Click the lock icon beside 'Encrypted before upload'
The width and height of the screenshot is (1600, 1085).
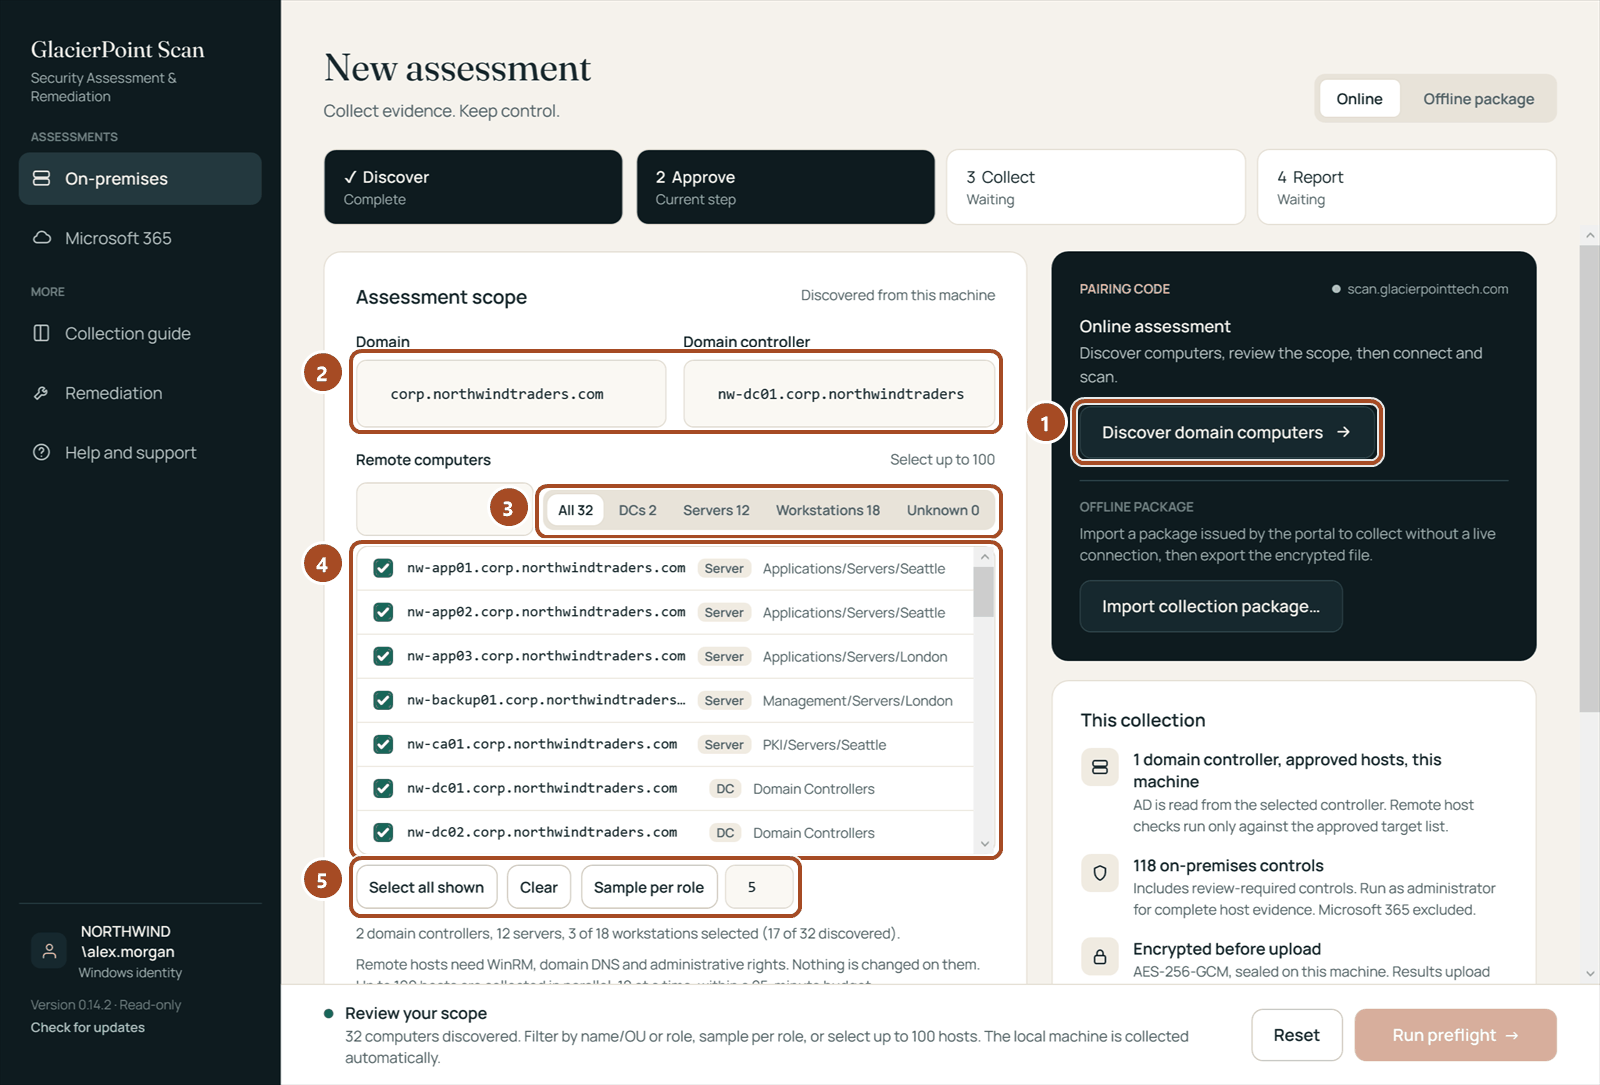[1100, 957]
